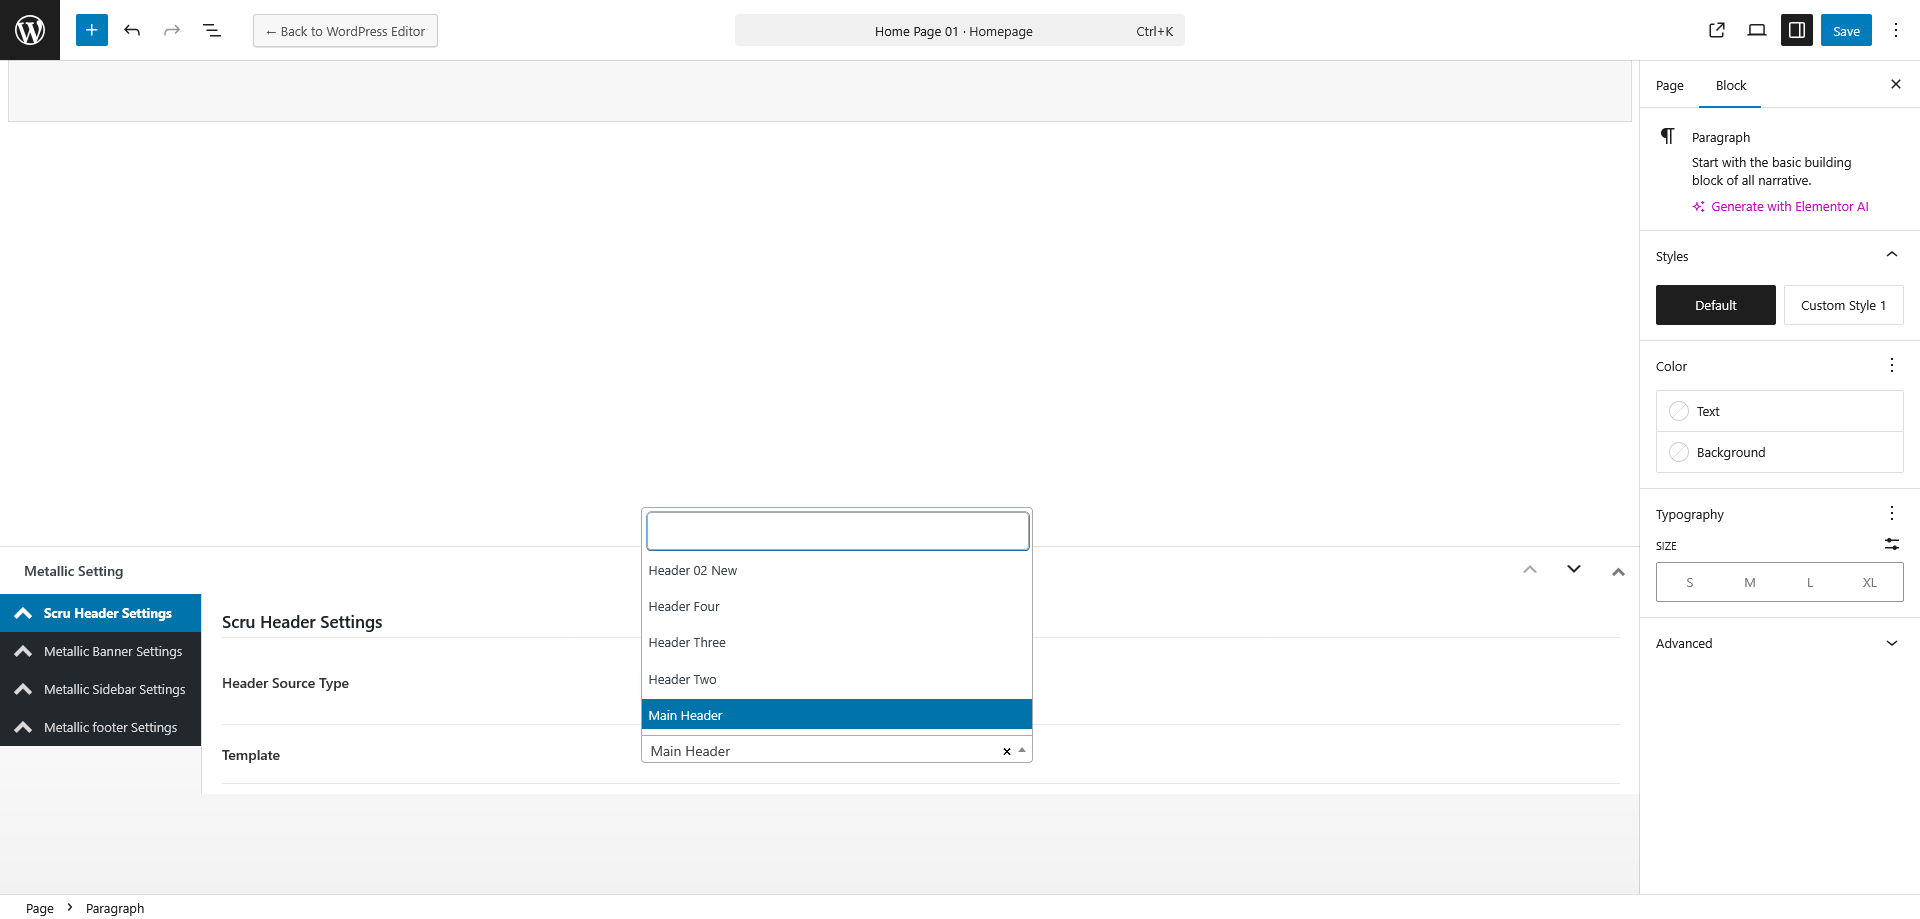Image resolution: width=1920 pixels, height=919 pixels.
Task: Select the Custom Style 1 style
Action: coord(1843,305)
